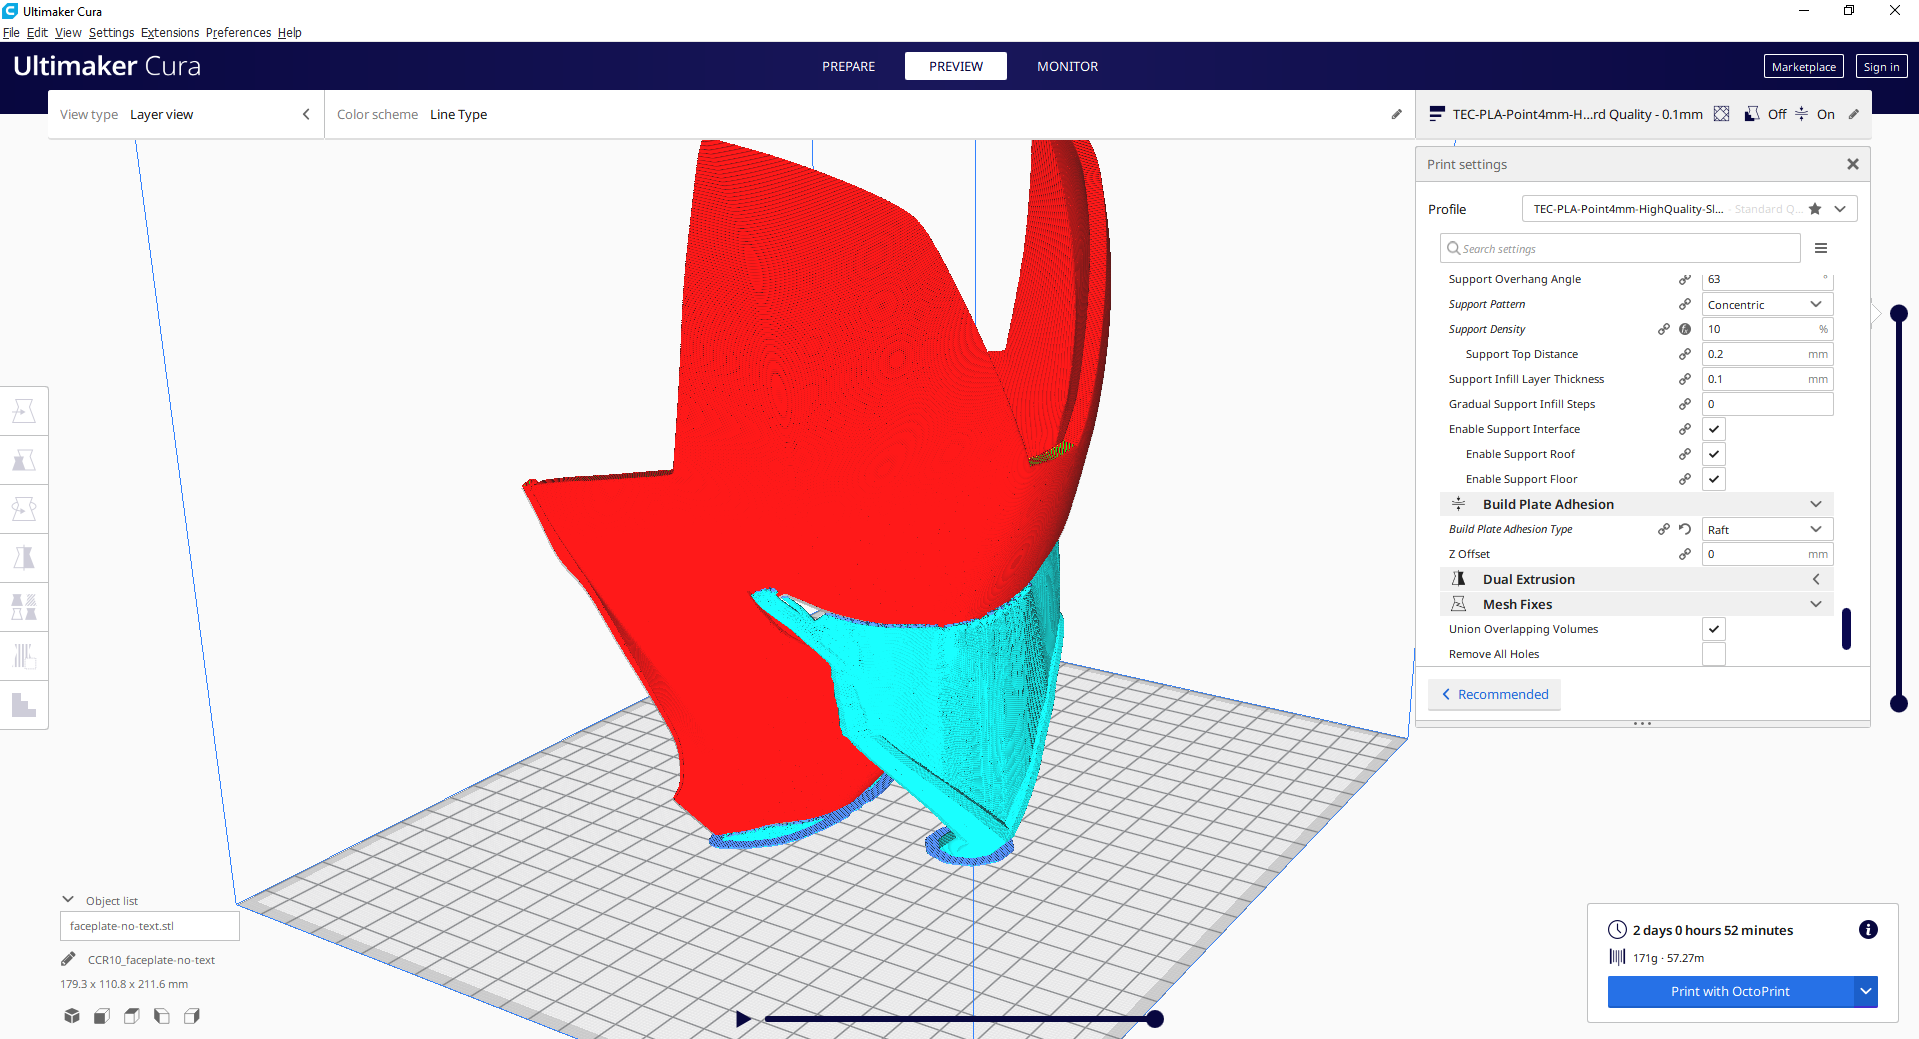Collapse the View type panel chevron
The width and height of the screenshot is (1919, 1039).
tap(306, 114)
